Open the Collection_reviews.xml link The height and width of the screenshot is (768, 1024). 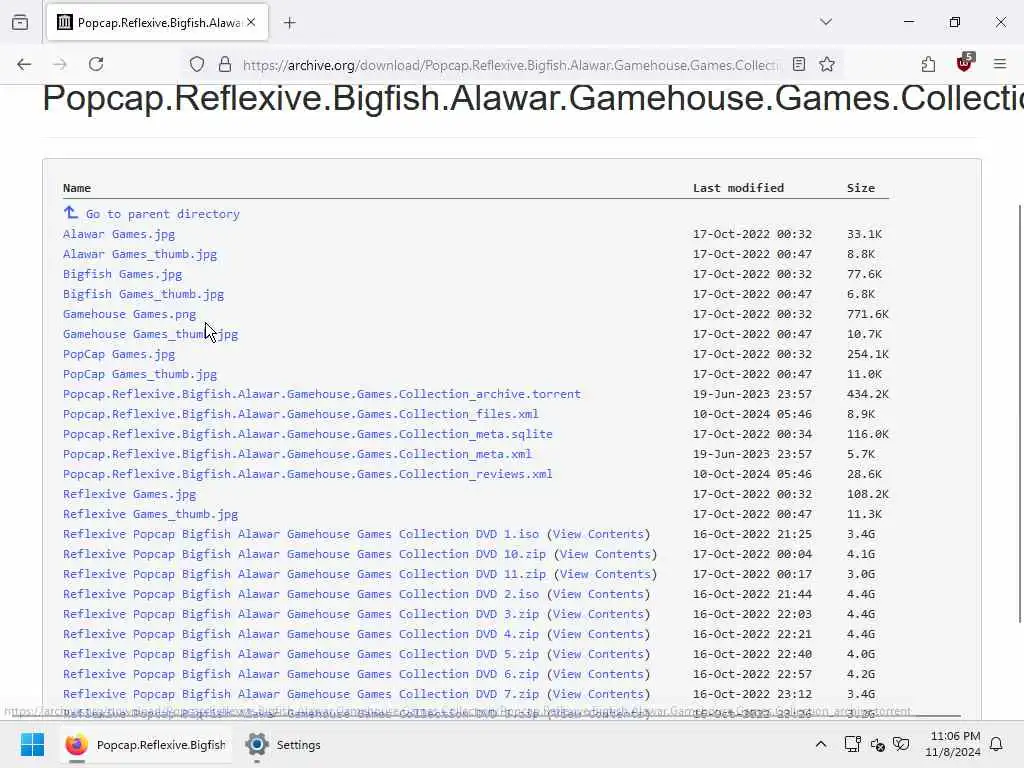pyautogui.click(x=308, y=474)
